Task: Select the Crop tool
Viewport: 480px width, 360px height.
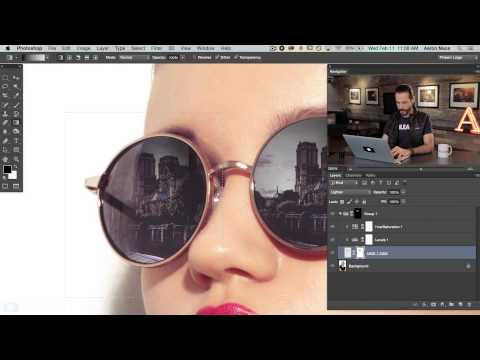Action: coord(5,96)
